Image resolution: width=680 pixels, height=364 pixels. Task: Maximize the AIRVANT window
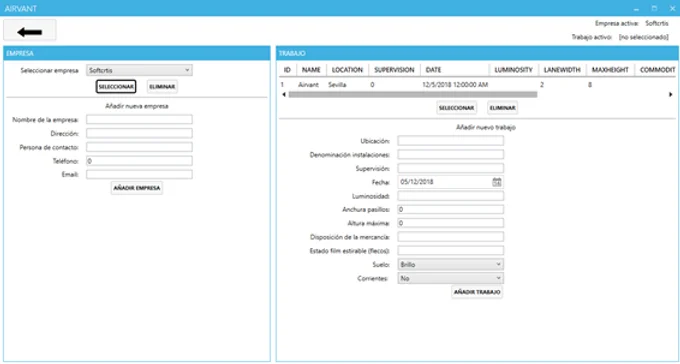click(654, 9)
